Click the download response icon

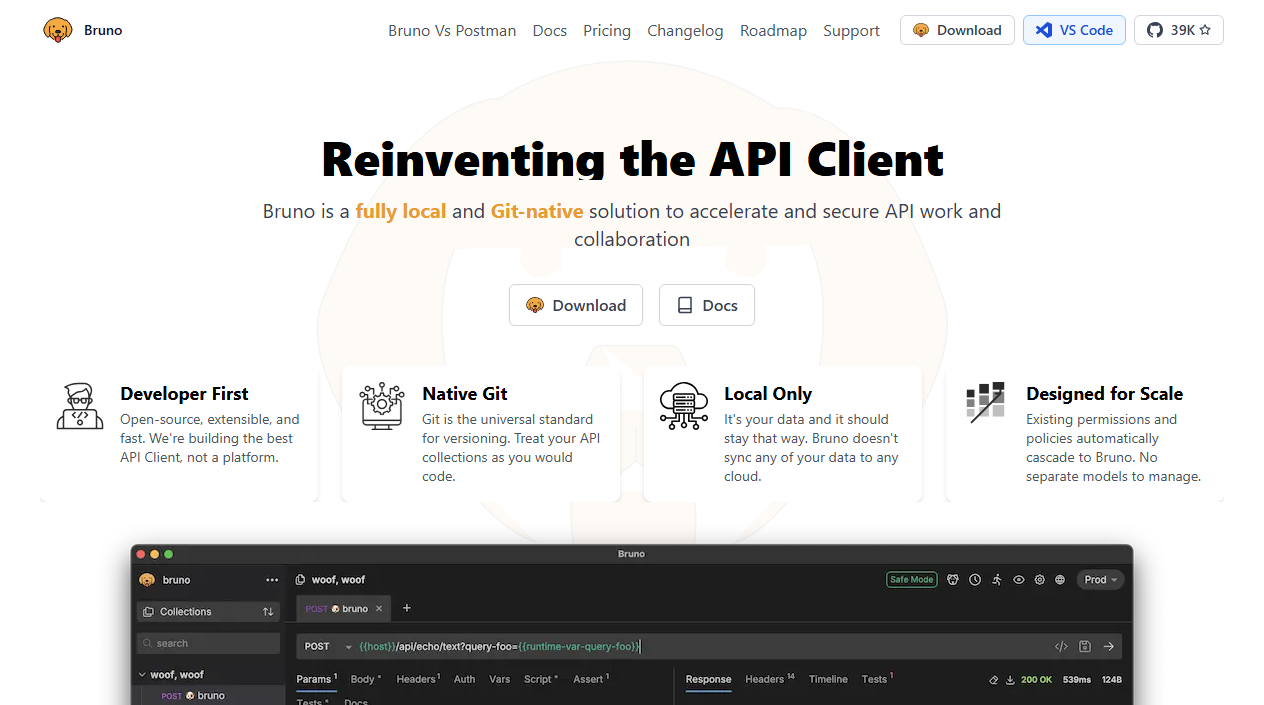click(1010, 680)
